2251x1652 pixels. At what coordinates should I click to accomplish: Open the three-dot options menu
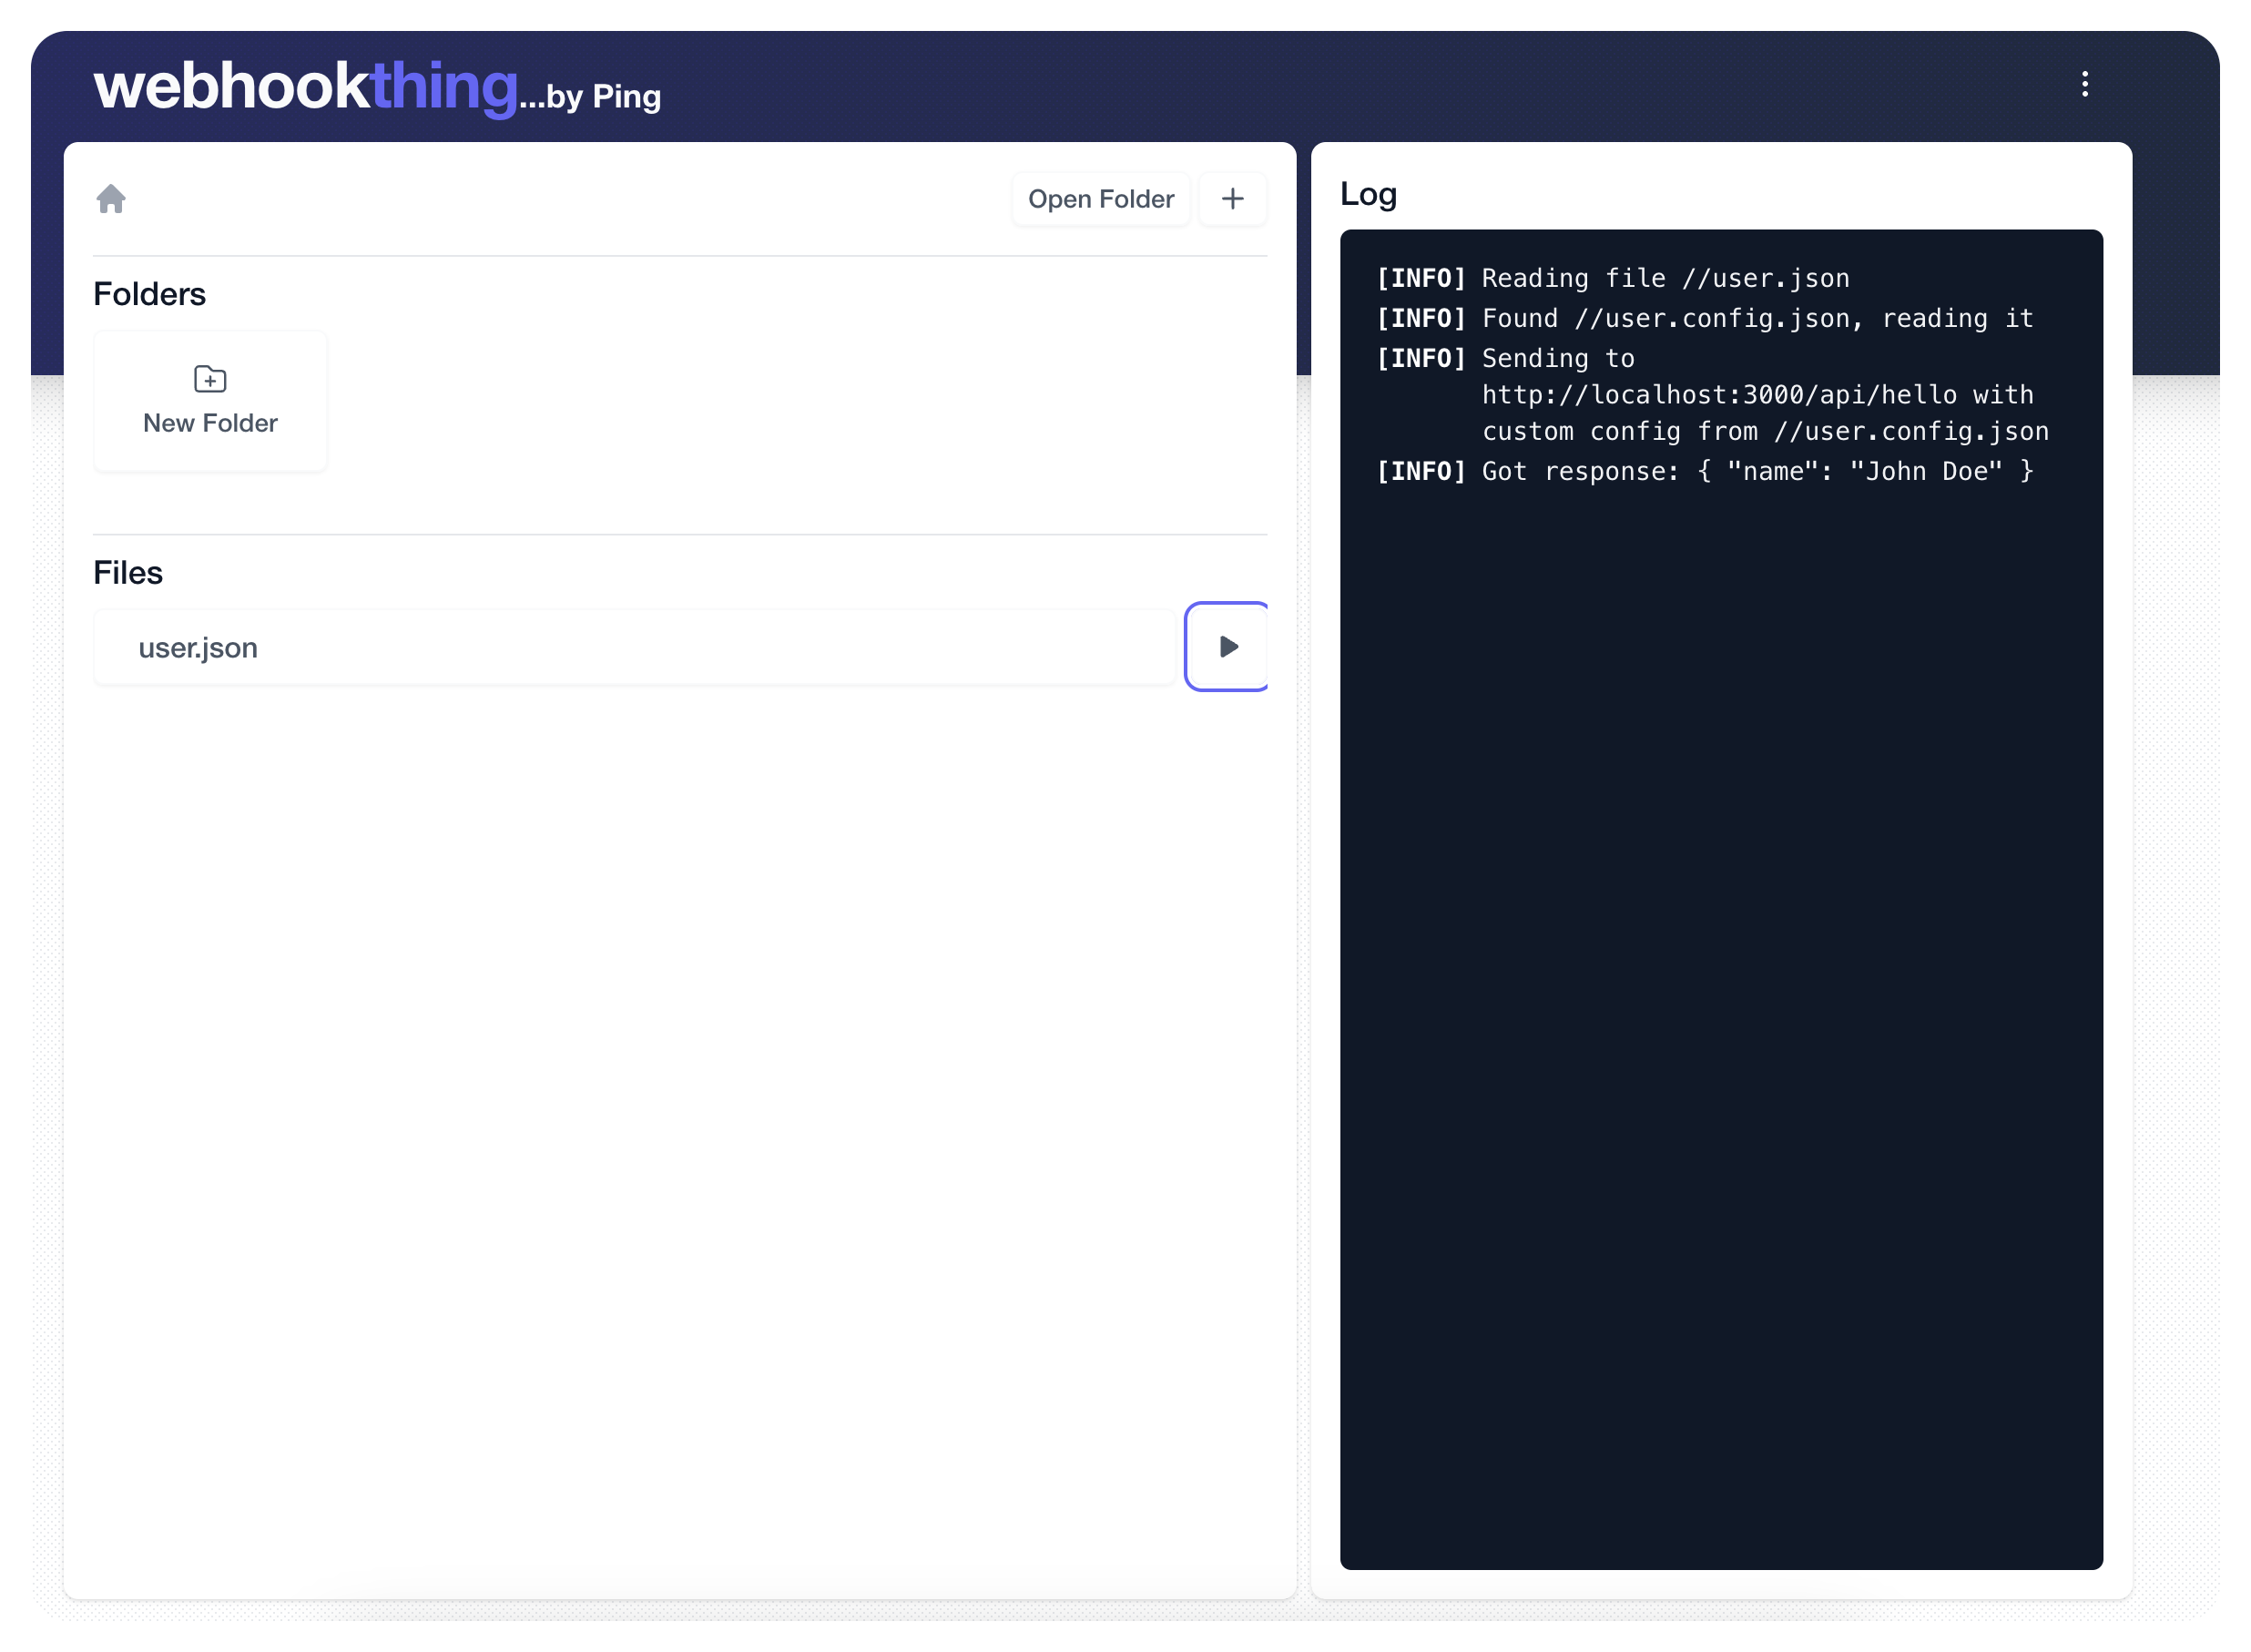click(2084, 84)
